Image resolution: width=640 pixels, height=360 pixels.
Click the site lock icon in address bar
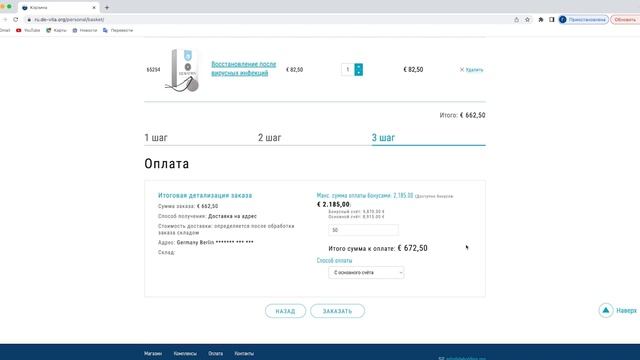[x=29, y=20]
